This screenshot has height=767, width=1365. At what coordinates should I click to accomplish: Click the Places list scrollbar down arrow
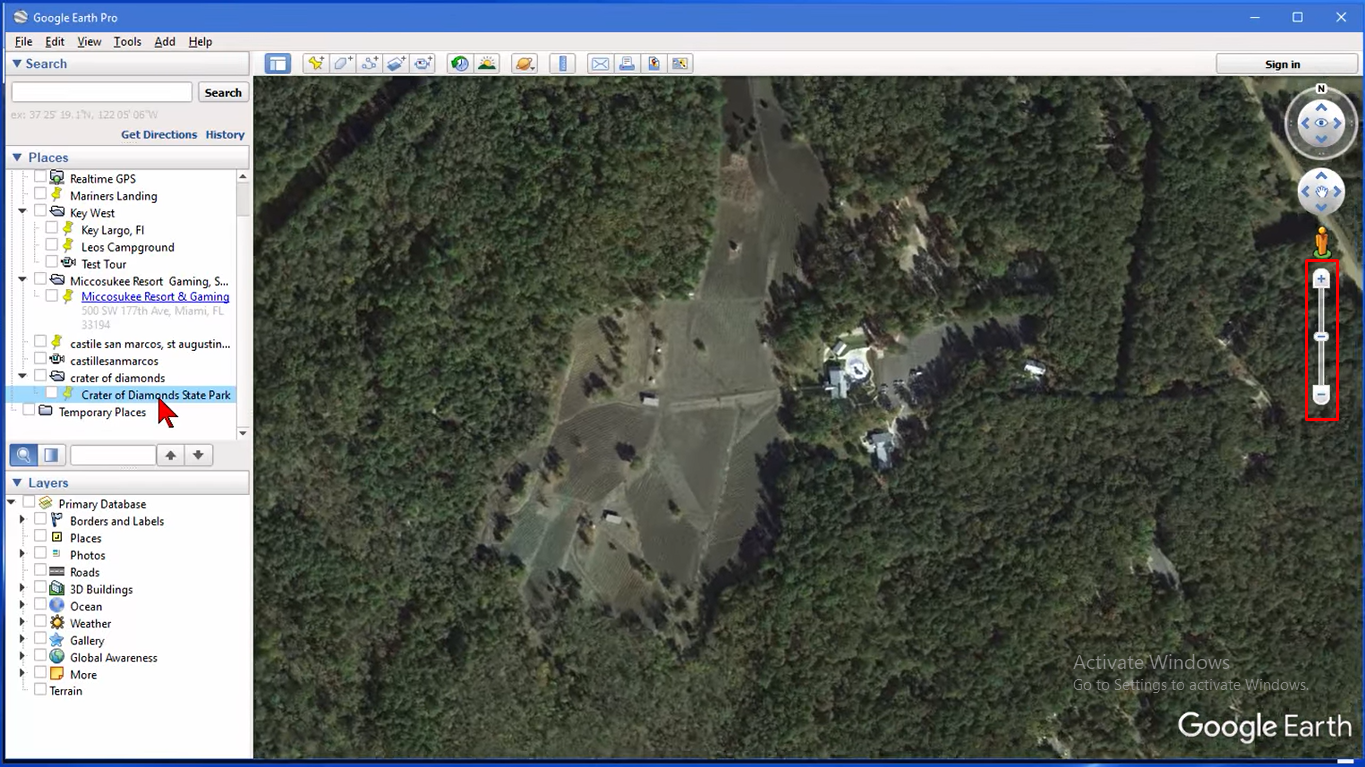(243, 432)
